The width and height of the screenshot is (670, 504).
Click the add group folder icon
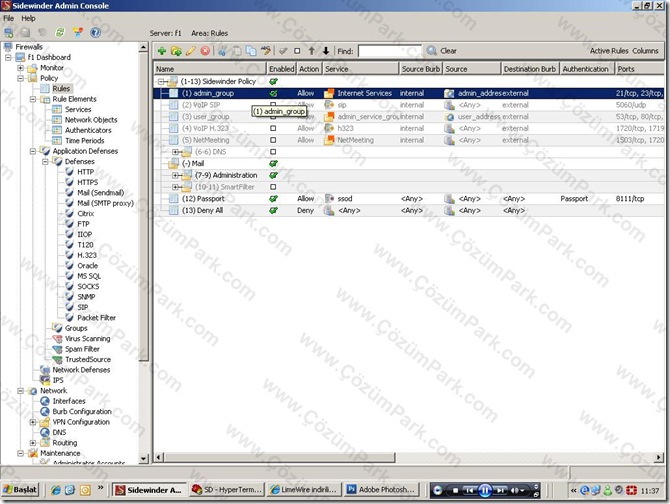tap(176, 51)
